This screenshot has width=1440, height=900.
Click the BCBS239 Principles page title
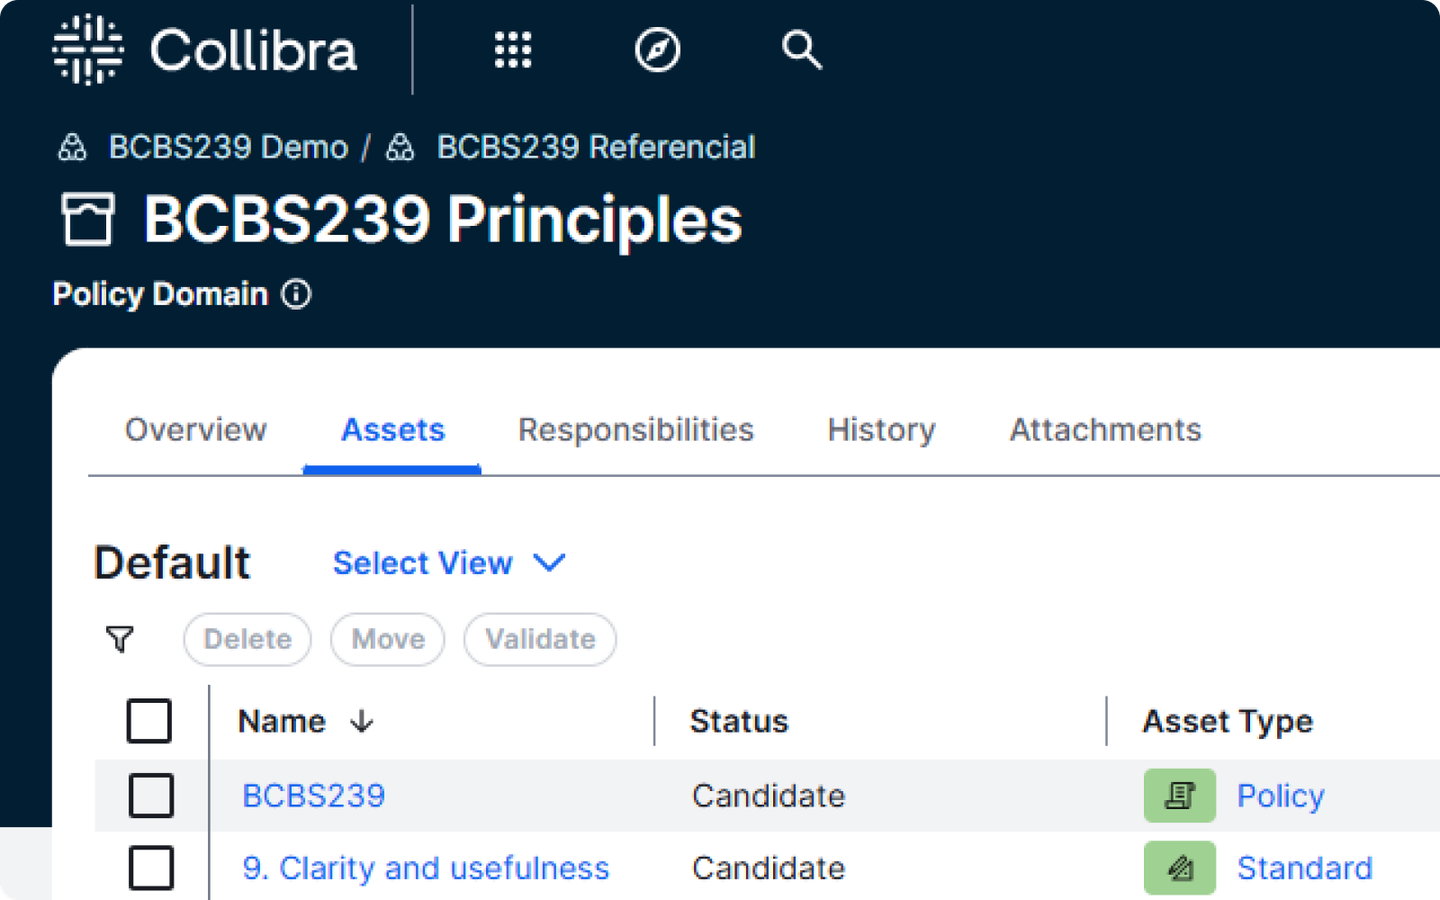tap(443, 220)
